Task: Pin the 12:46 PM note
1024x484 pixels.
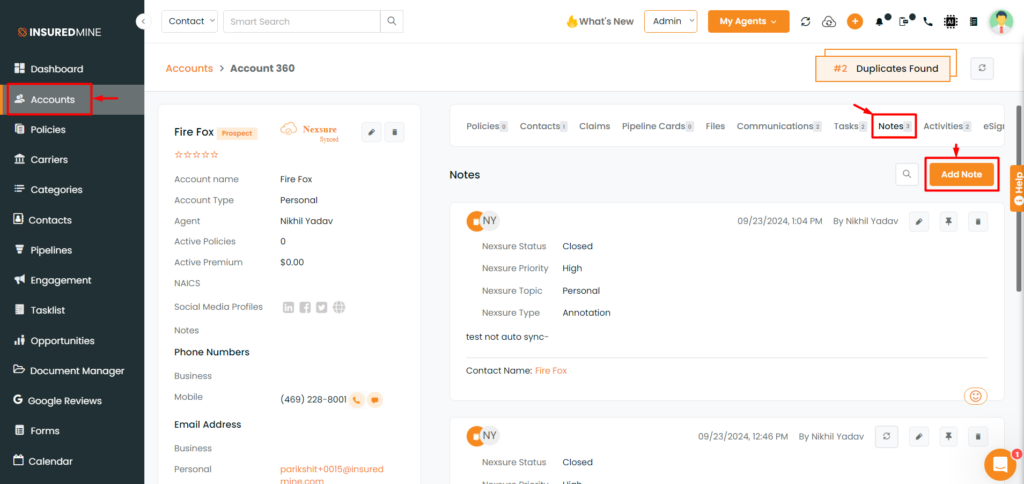Action: [x=948, y=436]
